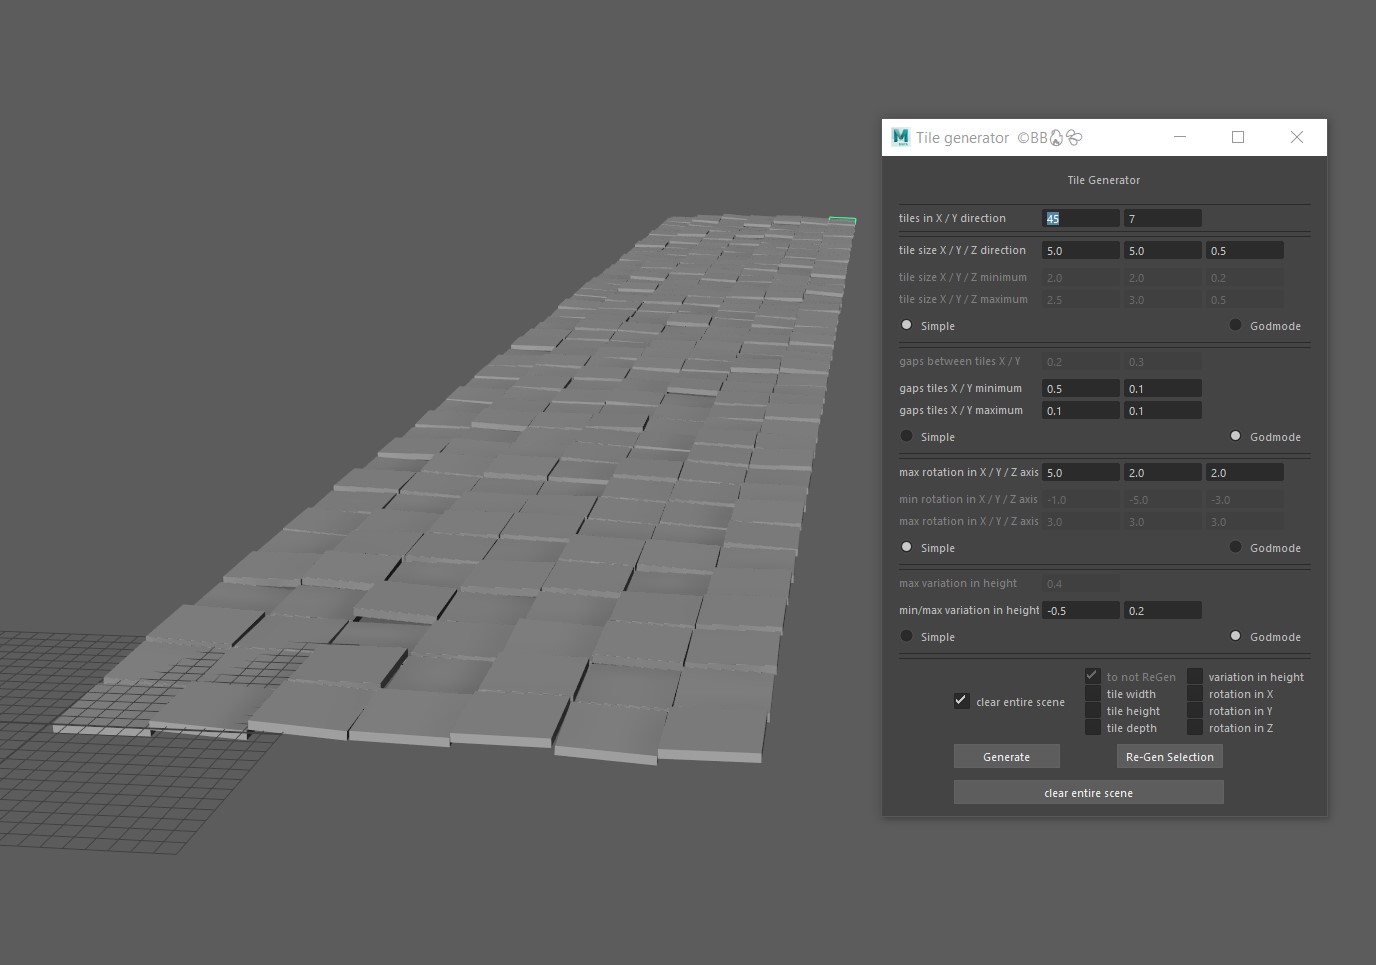
Task: Click the 'max variation in height' label
Action: point(958,583)
